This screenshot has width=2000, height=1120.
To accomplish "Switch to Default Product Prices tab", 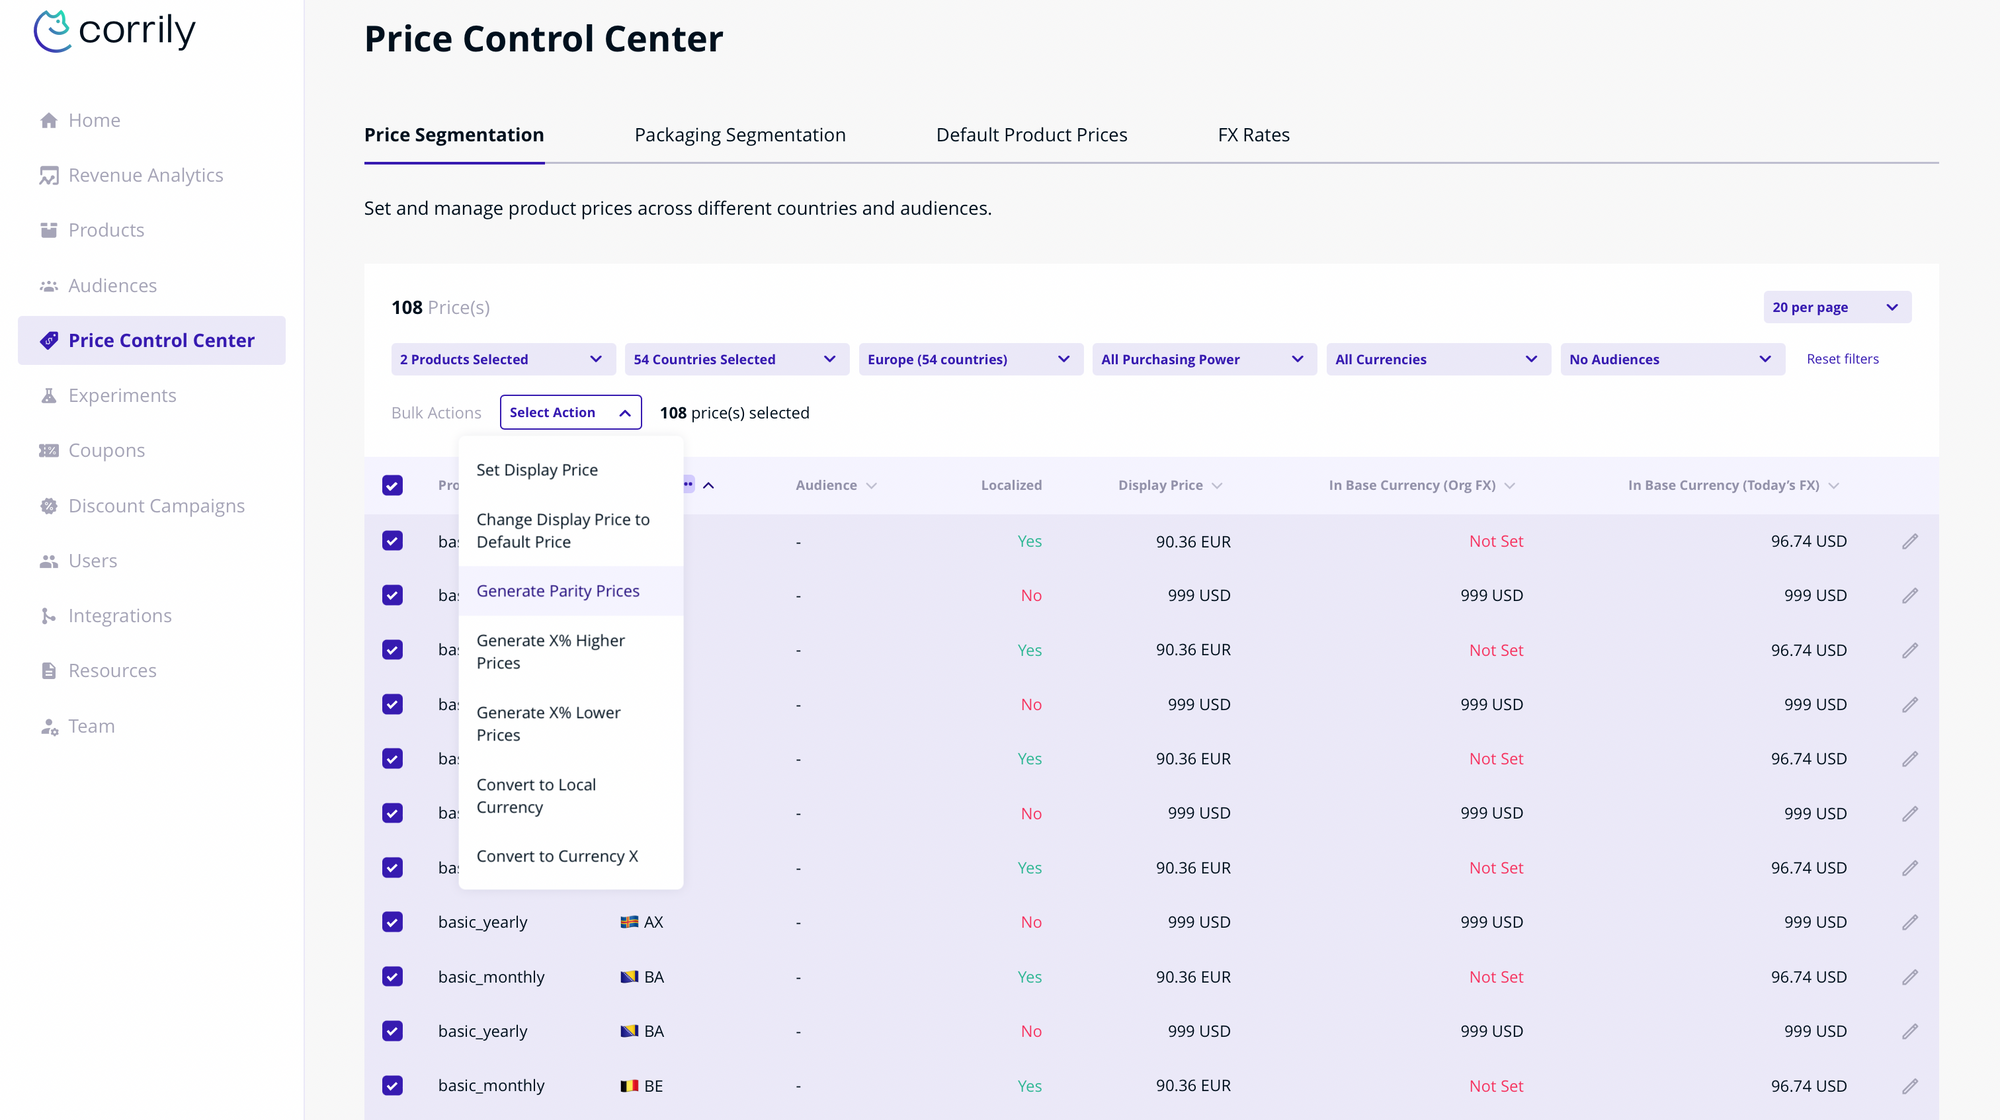I will click(1032, 135).
